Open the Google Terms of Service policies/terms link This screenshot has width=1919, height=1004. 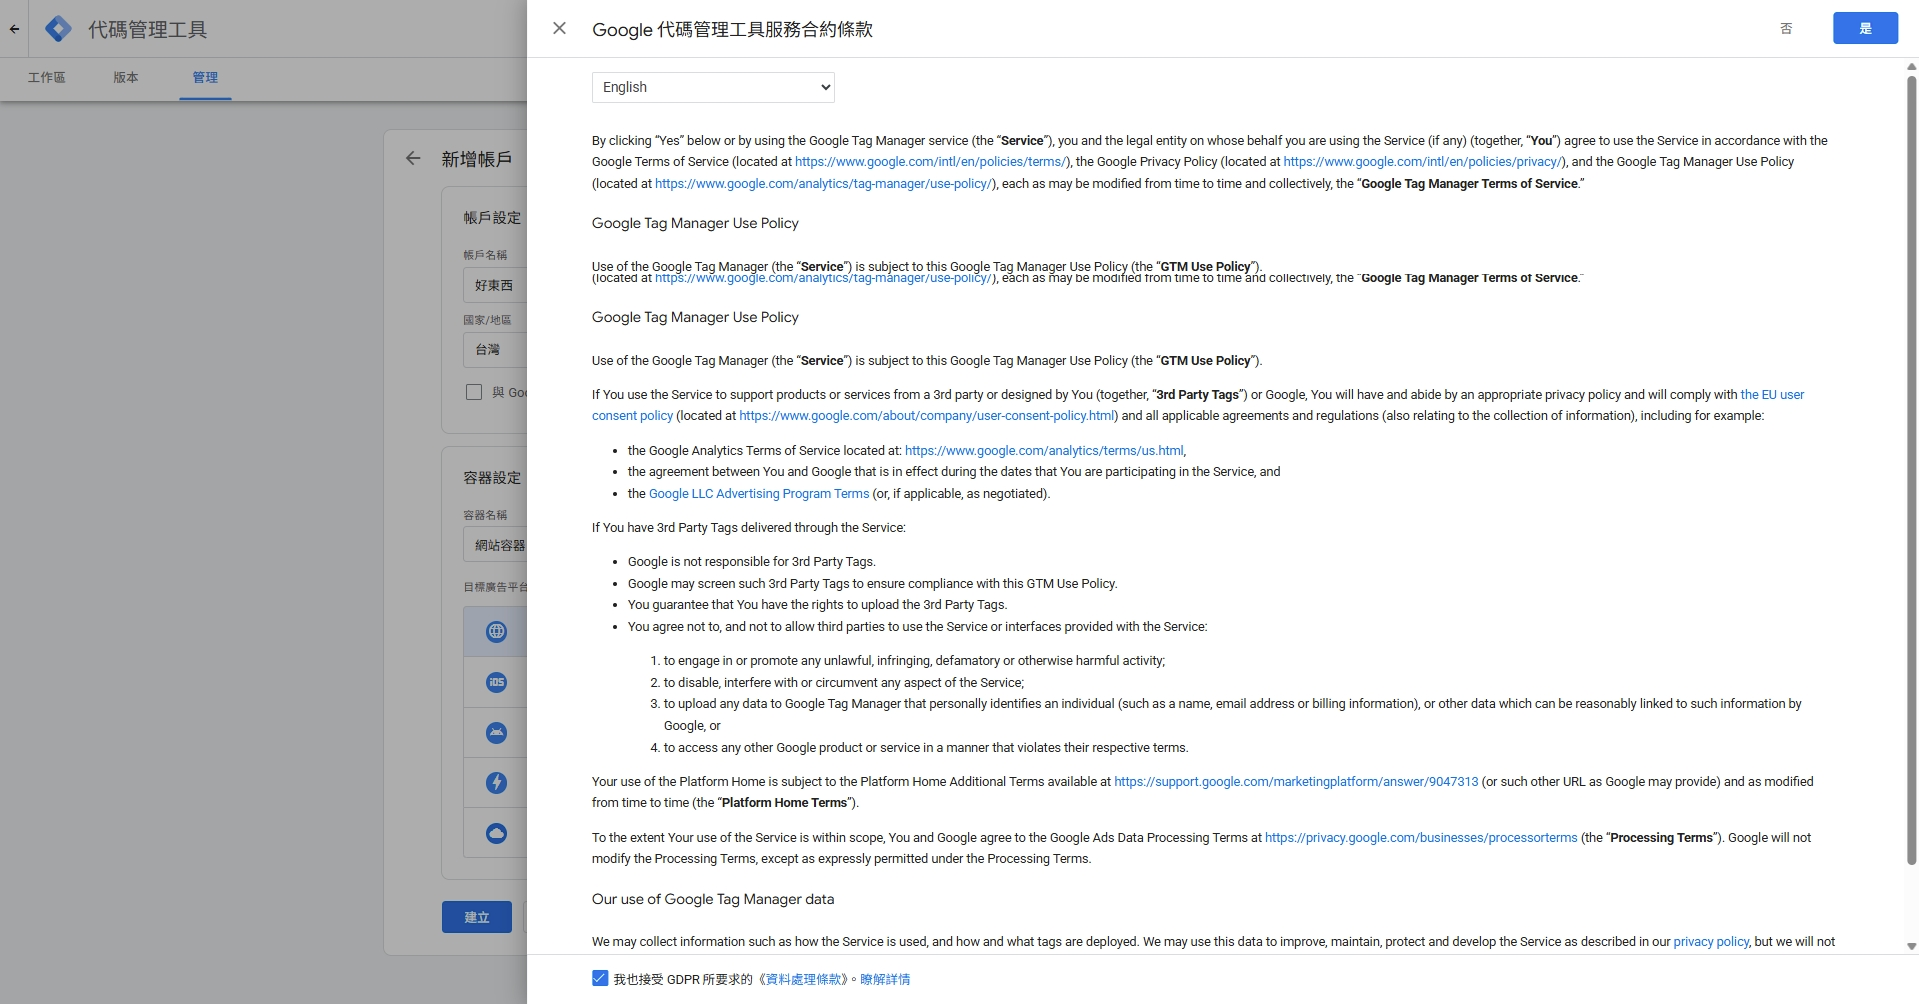(930, 162)
